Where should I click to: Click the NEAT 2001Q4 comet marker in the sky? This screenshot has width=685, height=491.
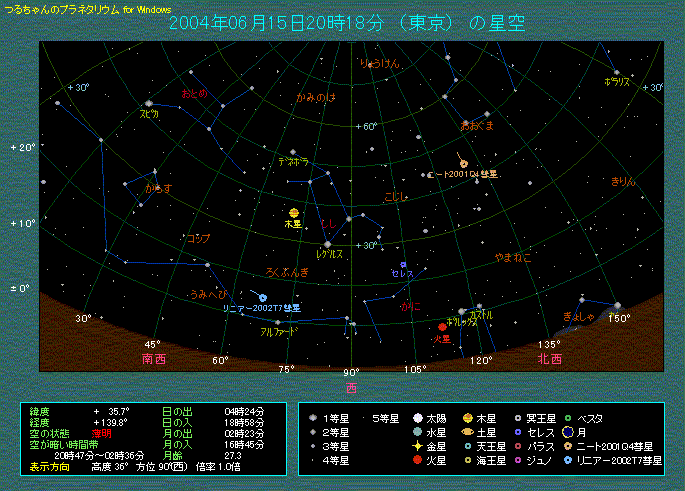[x=463, y=164]
